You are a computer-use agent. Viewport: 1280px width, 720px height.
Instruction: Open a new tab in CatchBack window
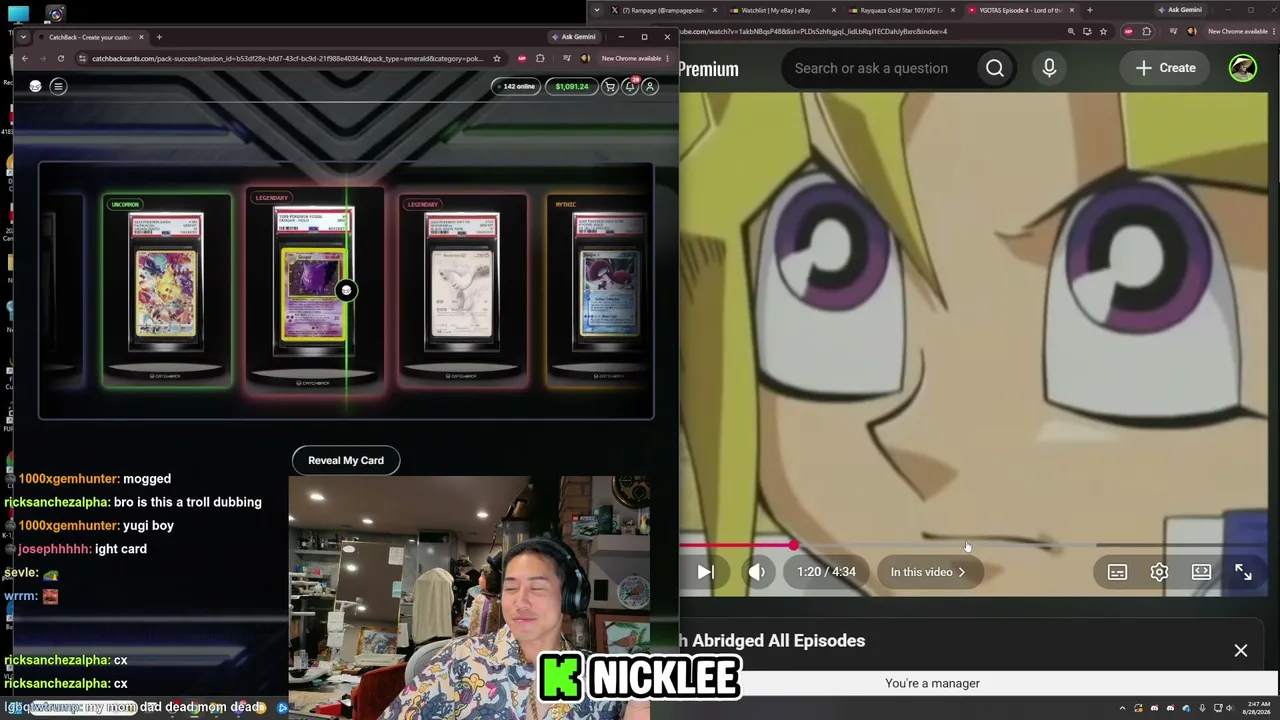click(x=159, y=37)
